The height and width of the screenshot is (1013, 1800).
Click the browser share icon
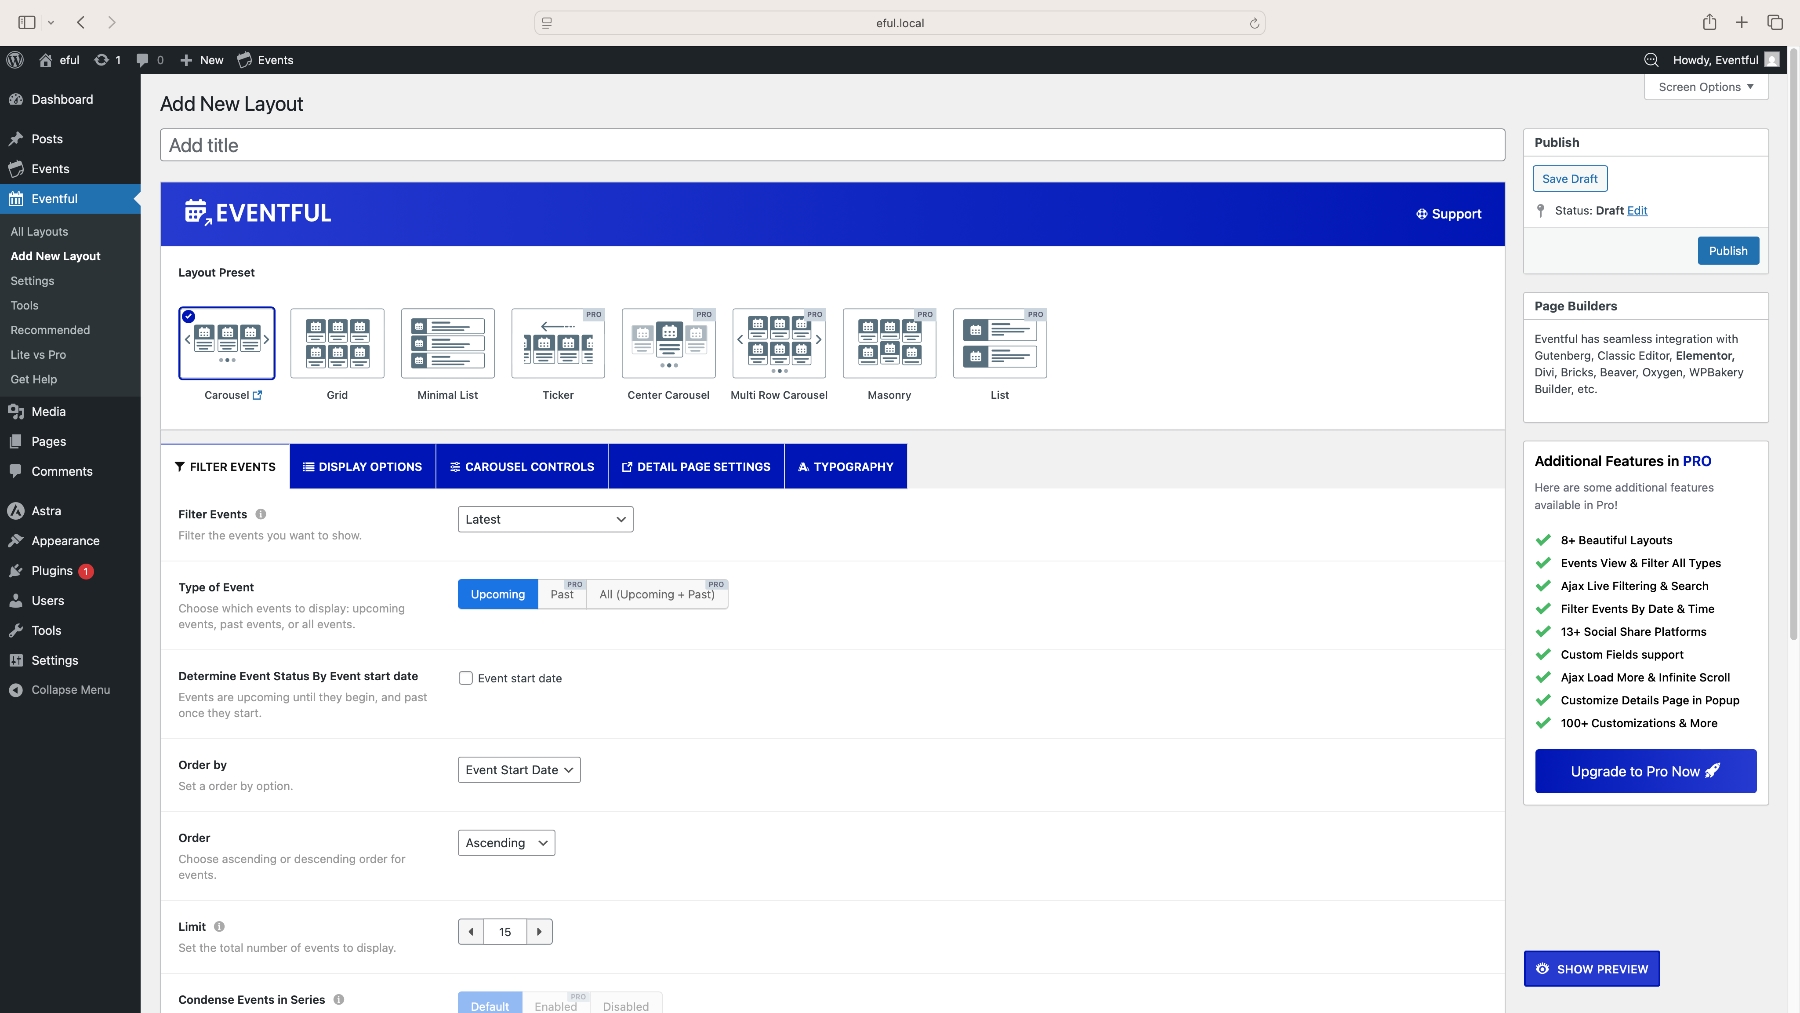[x=1710, y=22]
